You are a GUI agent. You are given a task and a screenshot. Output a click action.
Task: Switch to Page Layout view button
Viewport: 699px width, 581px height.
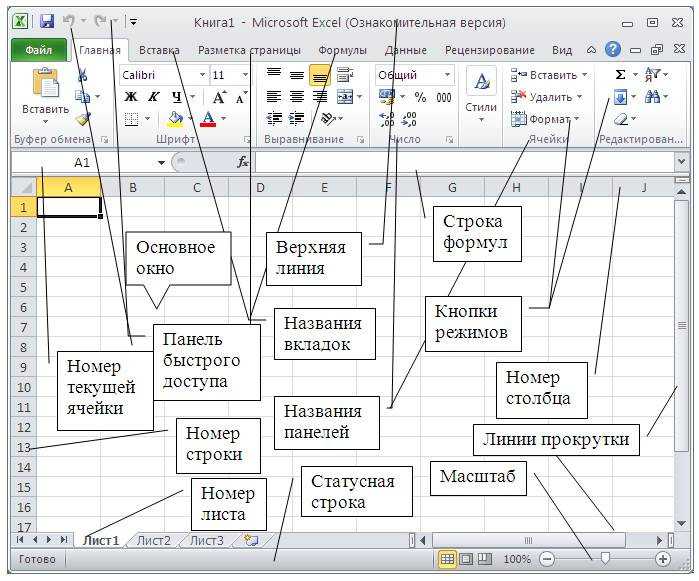pos(466,559)
